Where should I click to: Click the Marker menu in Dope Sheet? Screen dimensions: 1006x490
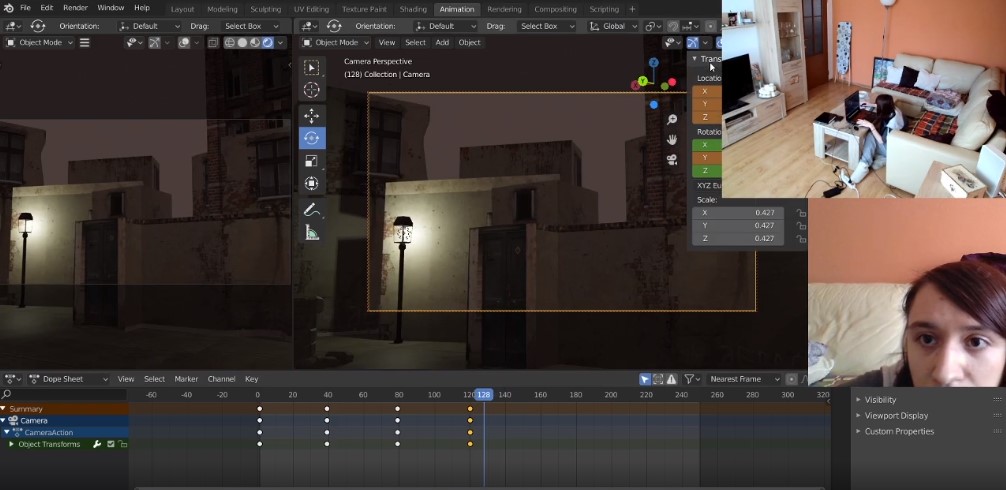pyautogui.click(x=186, y=379)
